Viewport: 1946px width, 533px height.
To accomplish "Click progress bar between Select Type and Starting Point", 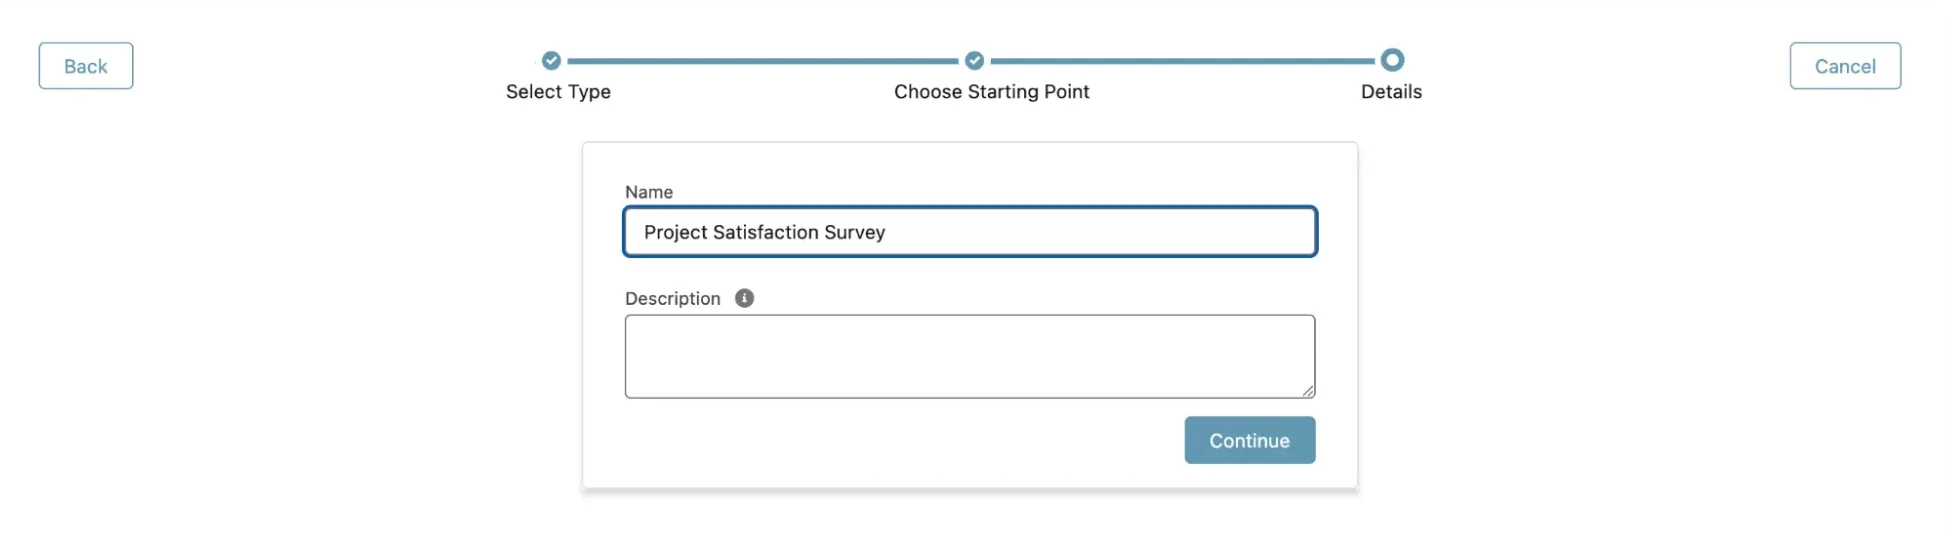I will pos(763,61).
